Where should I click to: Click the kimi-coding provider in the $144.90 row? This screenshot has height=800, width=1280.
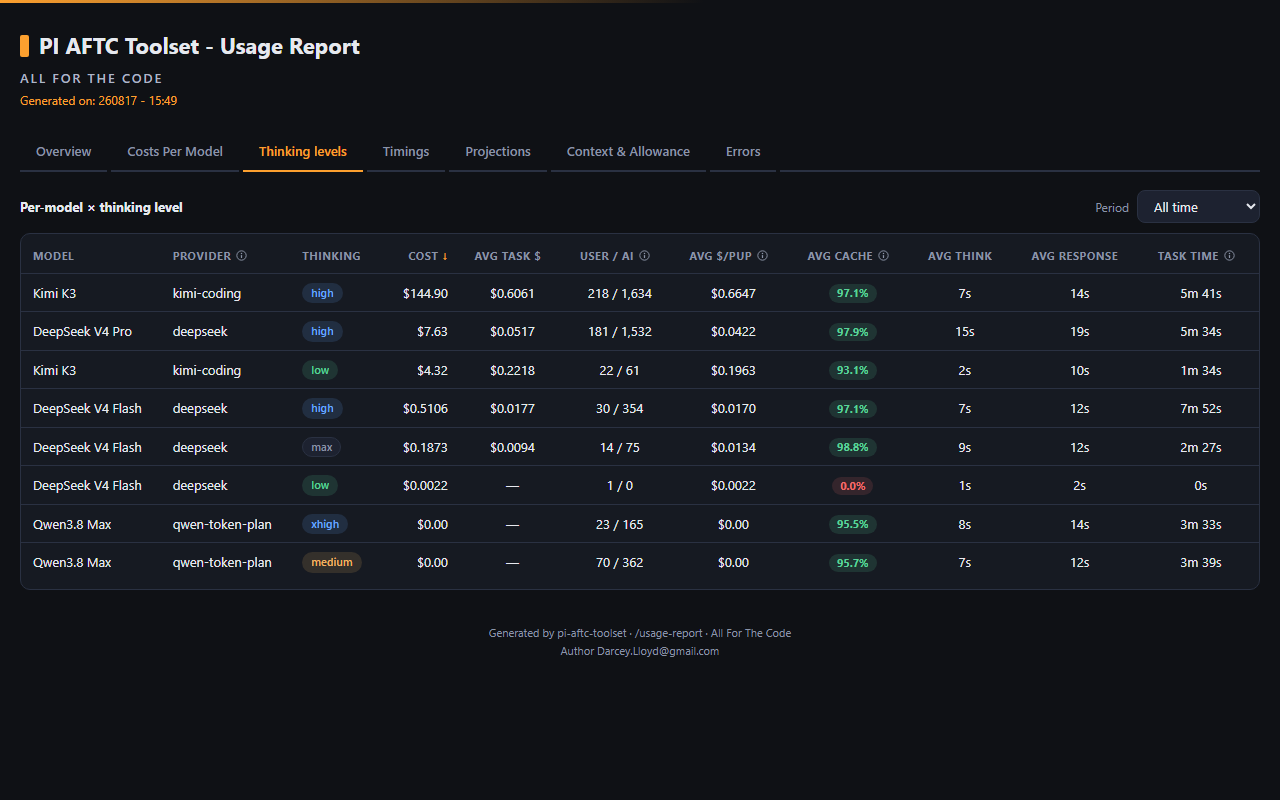(207, 293)
